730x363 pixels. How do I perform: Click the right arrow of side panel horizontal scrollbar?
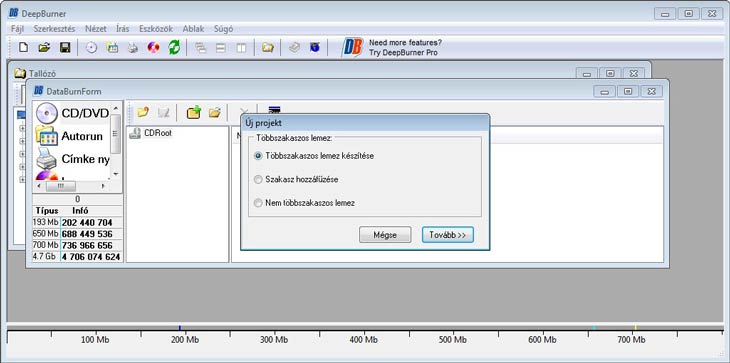pyautogui.click(x=103, y=186)
